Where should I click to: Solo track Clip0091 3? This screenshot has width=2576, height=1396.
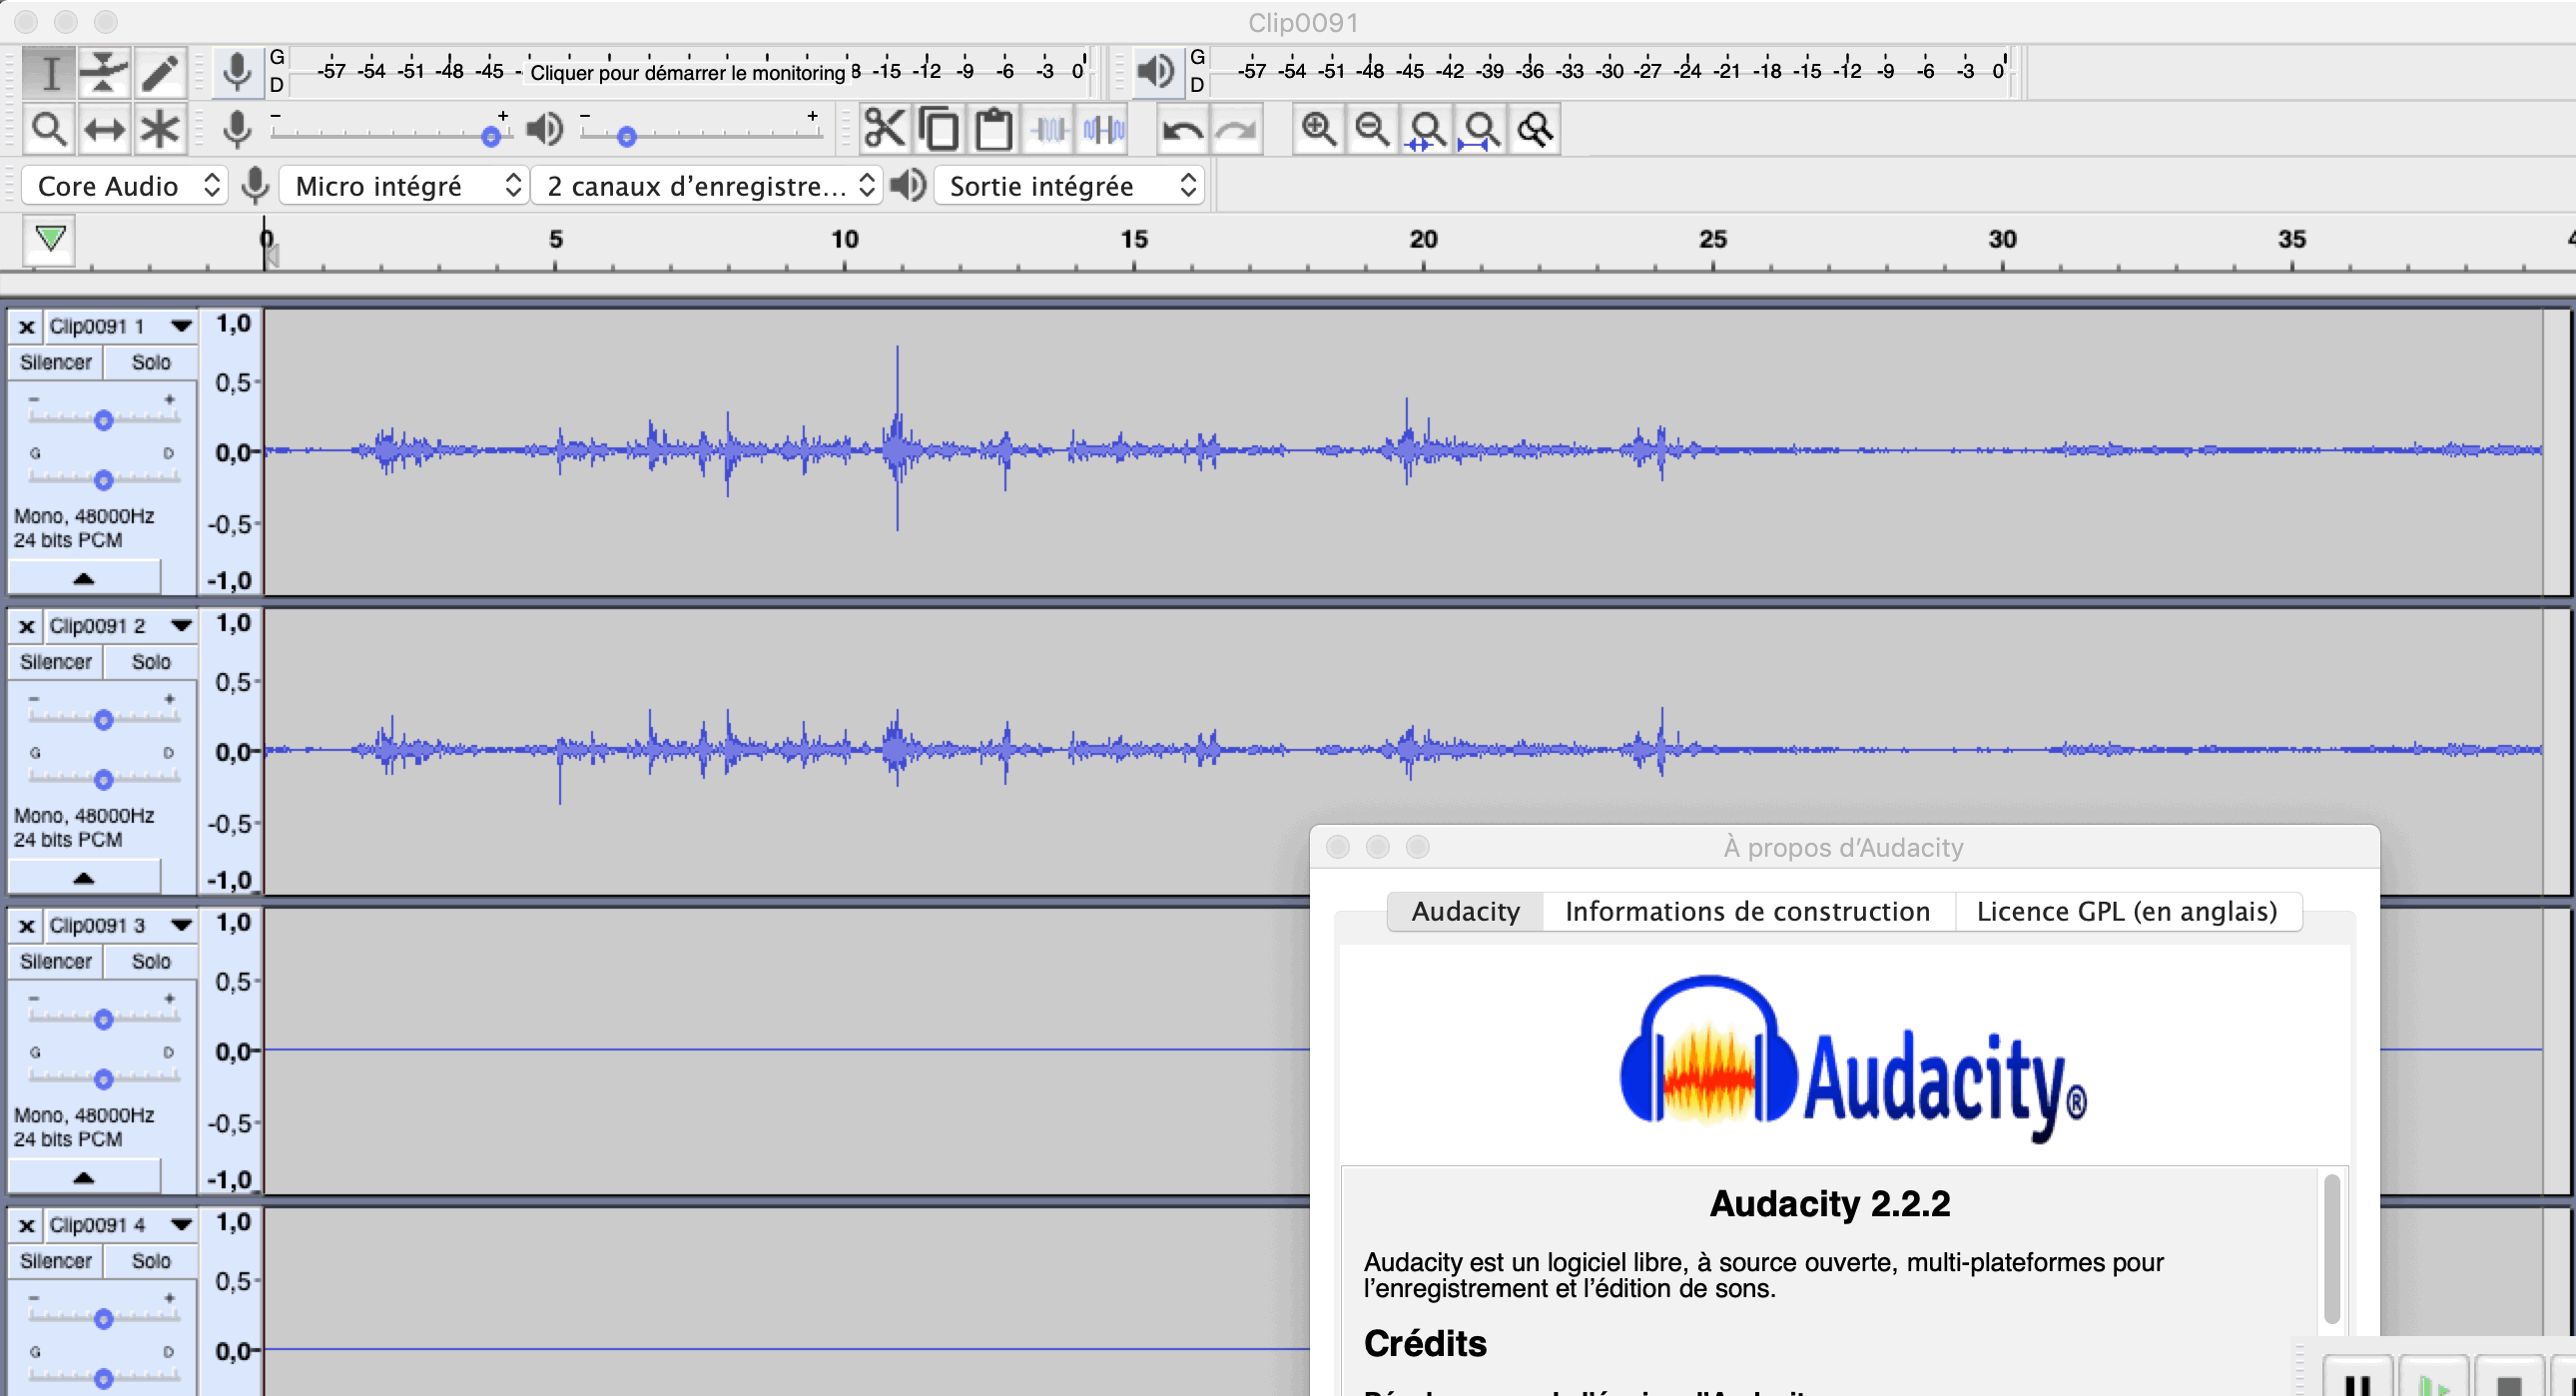pos(151,961)
